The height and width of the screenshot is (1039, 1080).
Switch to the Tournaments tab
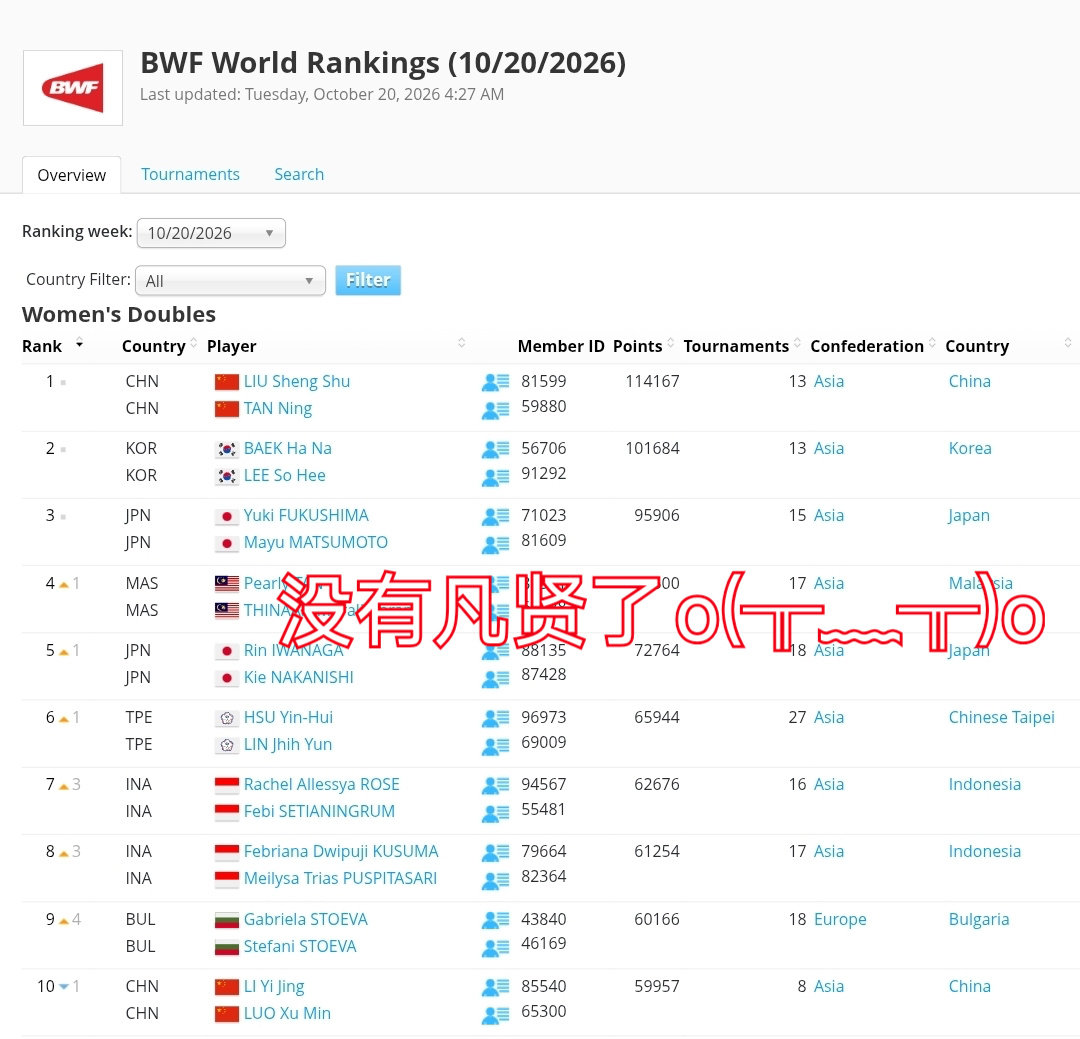point(190,174)
